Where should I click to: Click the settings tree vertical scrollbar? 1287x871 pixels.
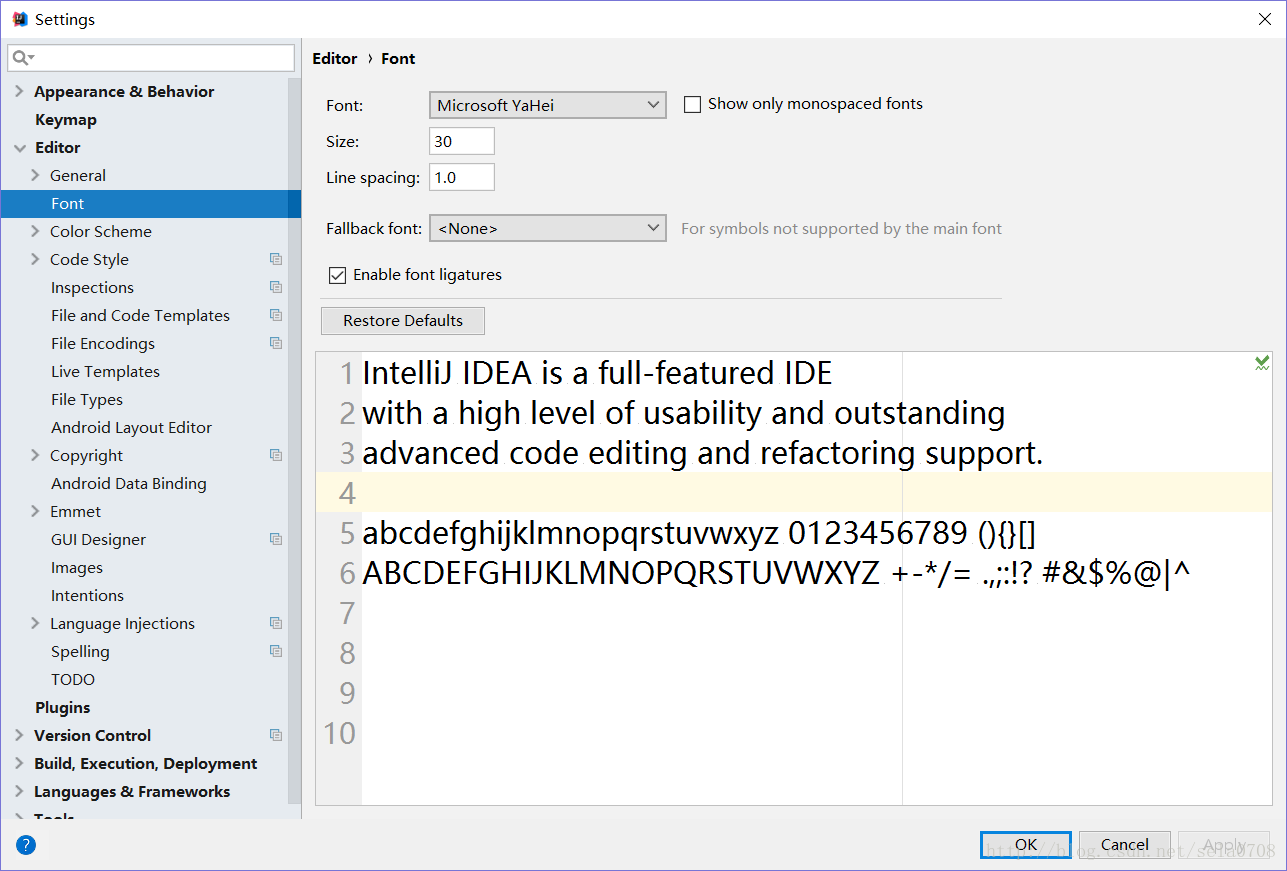tap(294, 440)
